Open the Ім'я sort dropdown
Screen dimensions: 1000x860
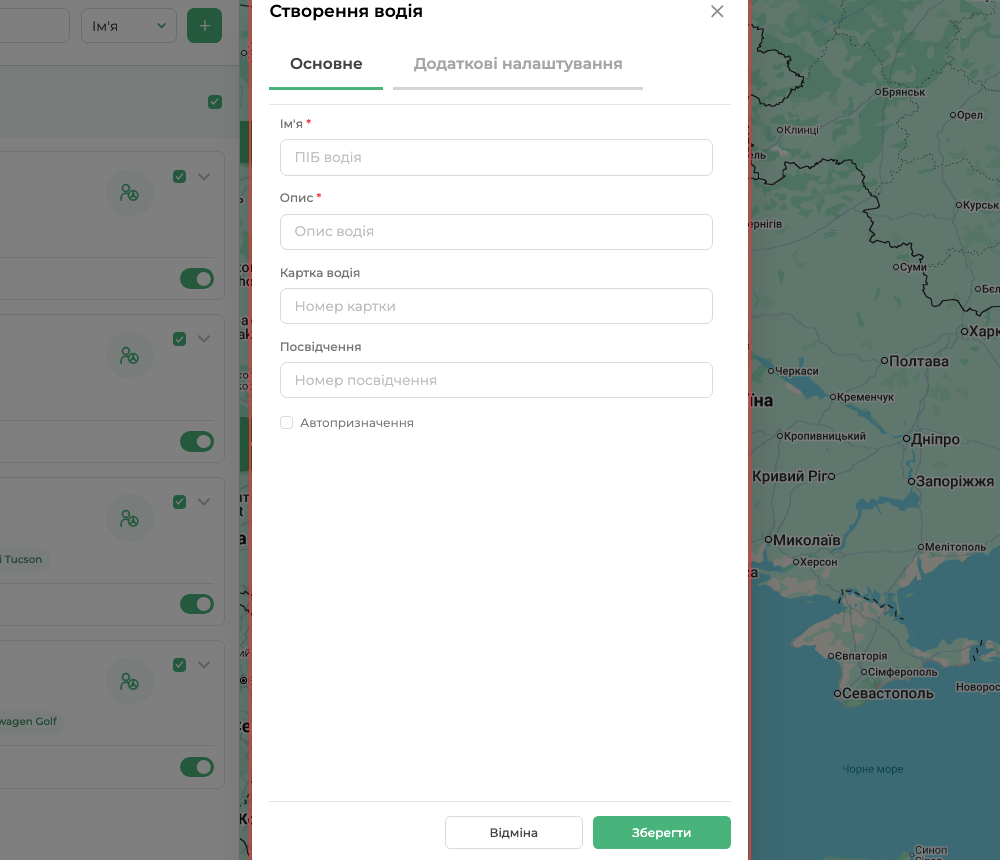(129, 26)
